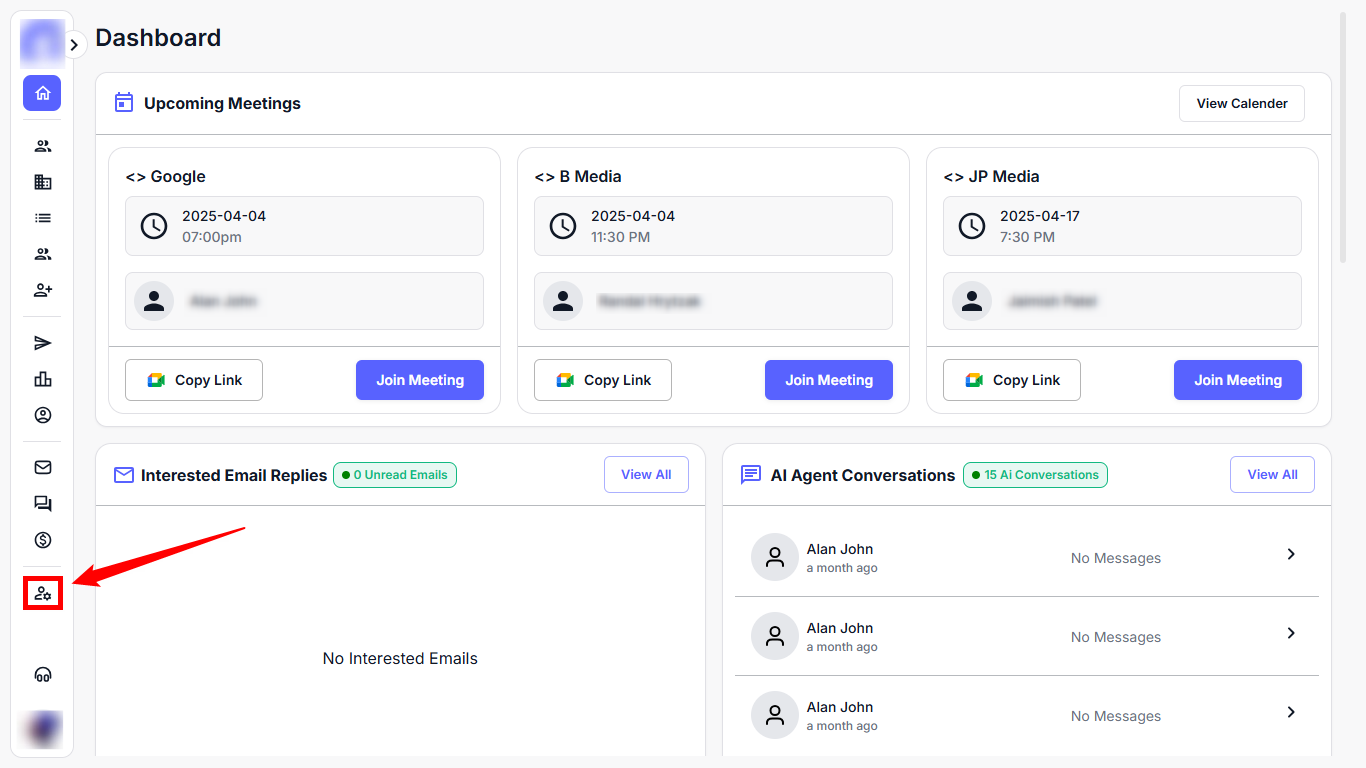Expand first Alan John conversation chevron

pos(1291,554)
